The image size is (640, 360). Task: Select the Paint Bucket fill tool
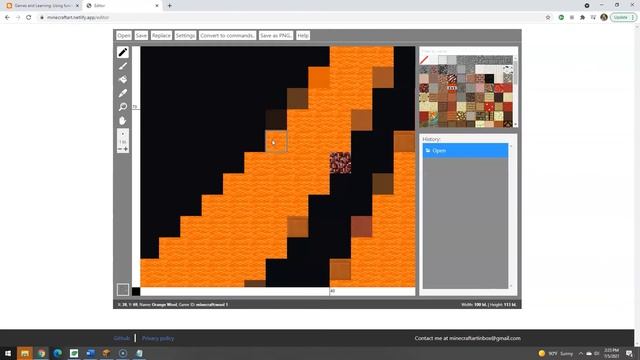(x=122, y=80)
